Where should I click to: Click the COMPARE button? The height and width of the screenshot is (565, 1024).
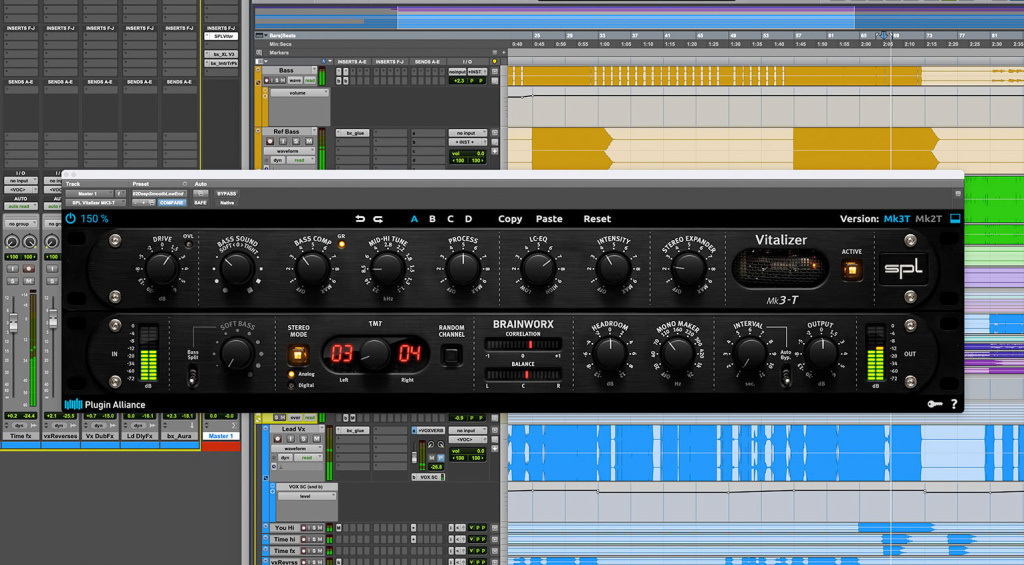tap(172, 203)
